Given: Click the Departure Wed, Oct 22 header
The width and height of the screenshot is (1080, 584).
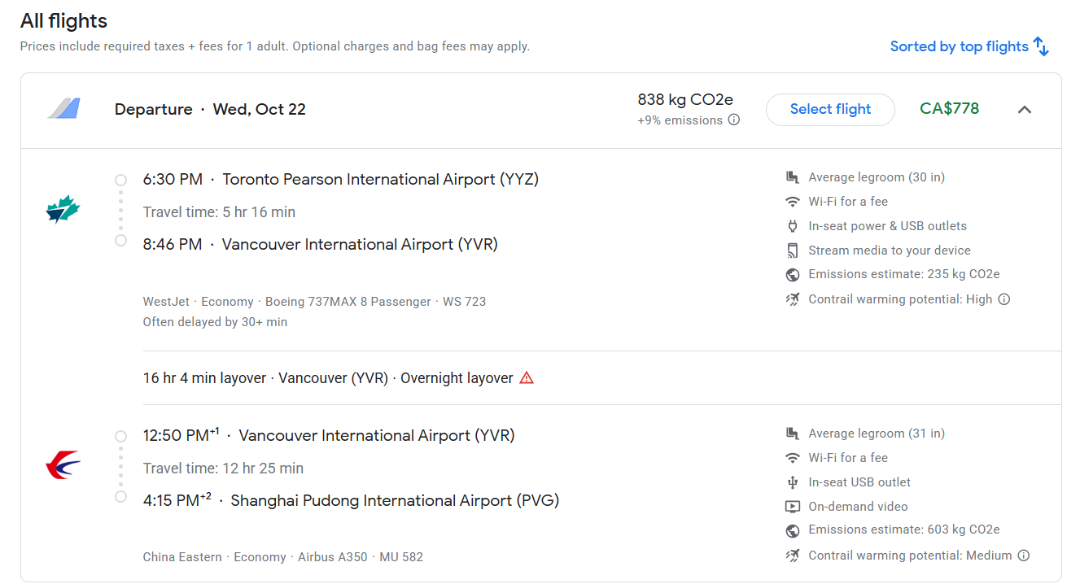Looking at the screenshot, I should (x=210, y=110).
